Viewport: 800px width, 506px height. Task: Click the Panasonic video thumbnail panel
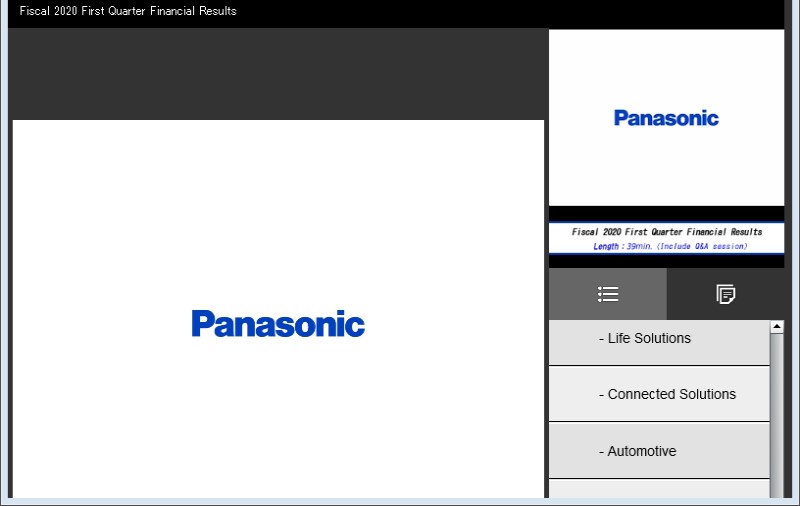click(x=666, y=118)
